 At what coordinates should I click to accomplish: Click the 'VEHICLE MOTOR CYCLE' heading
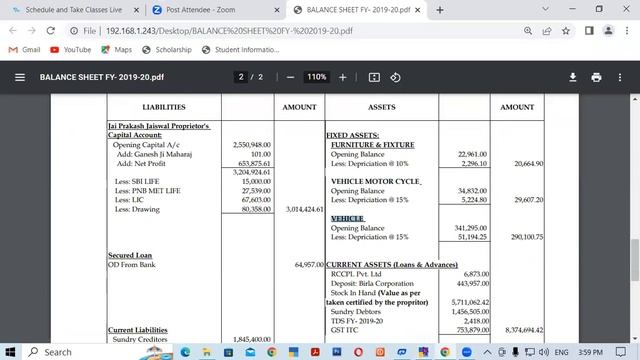pos(376,181)
